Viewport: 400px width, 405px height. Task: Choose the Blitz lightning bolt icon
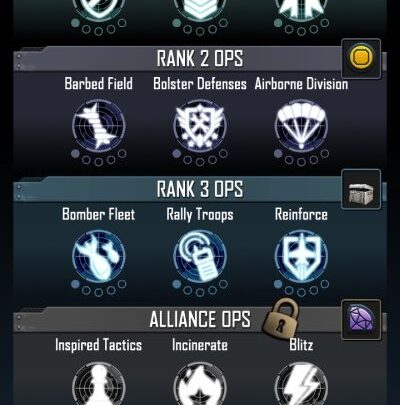click(x=301, y=384)
